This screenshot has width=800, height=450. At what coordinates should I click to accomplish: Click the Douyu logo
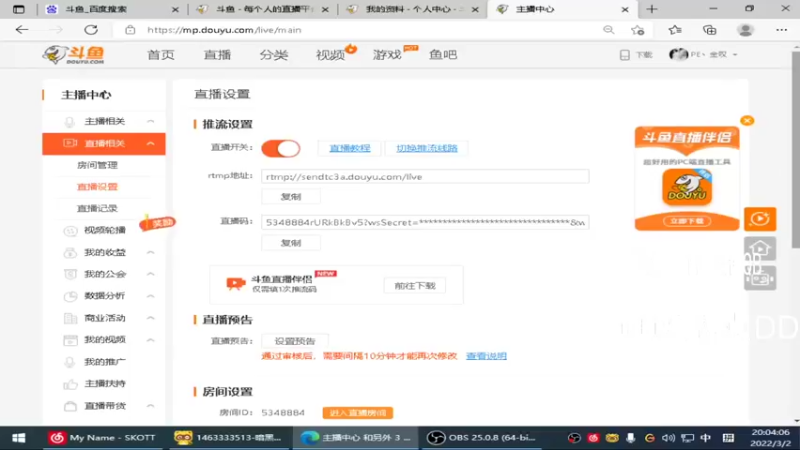73,55
